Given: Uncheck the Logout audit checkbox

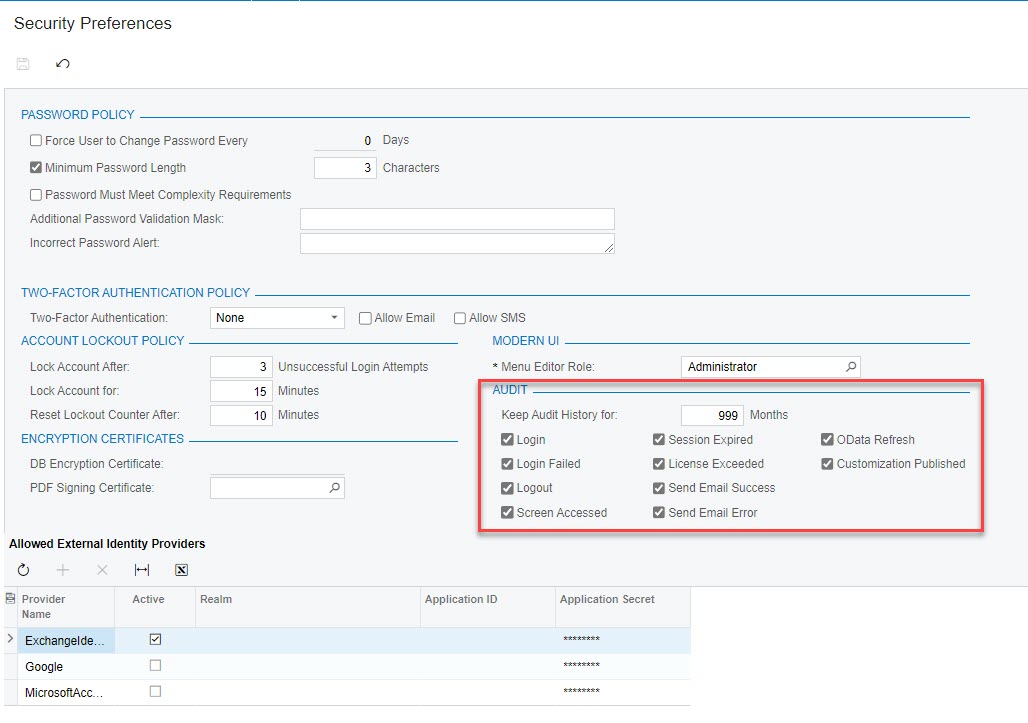Looking at the screenshot, I should pos(507,488).
